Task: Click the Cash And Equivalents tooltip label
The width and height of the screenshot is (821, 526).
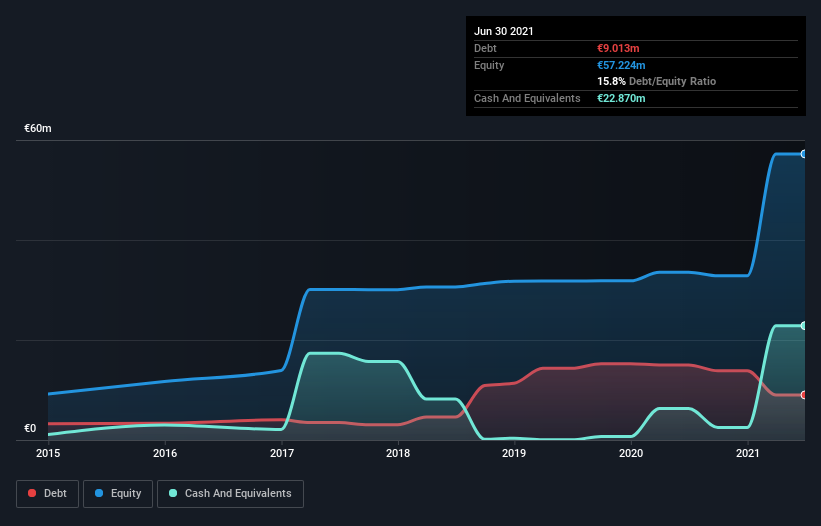Action: [527, 98]
